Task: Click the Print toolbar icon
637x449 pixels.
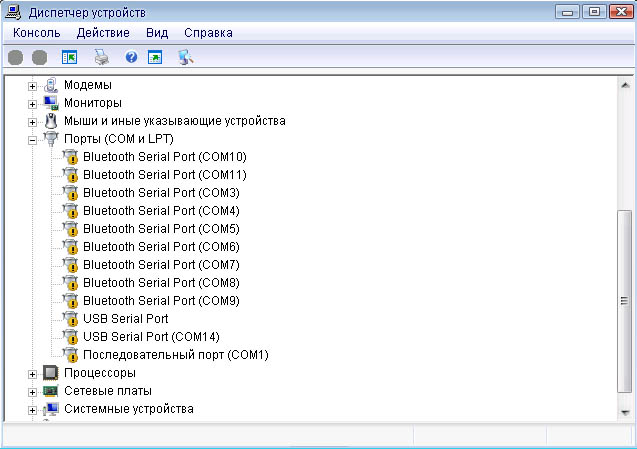Action: 101,58
